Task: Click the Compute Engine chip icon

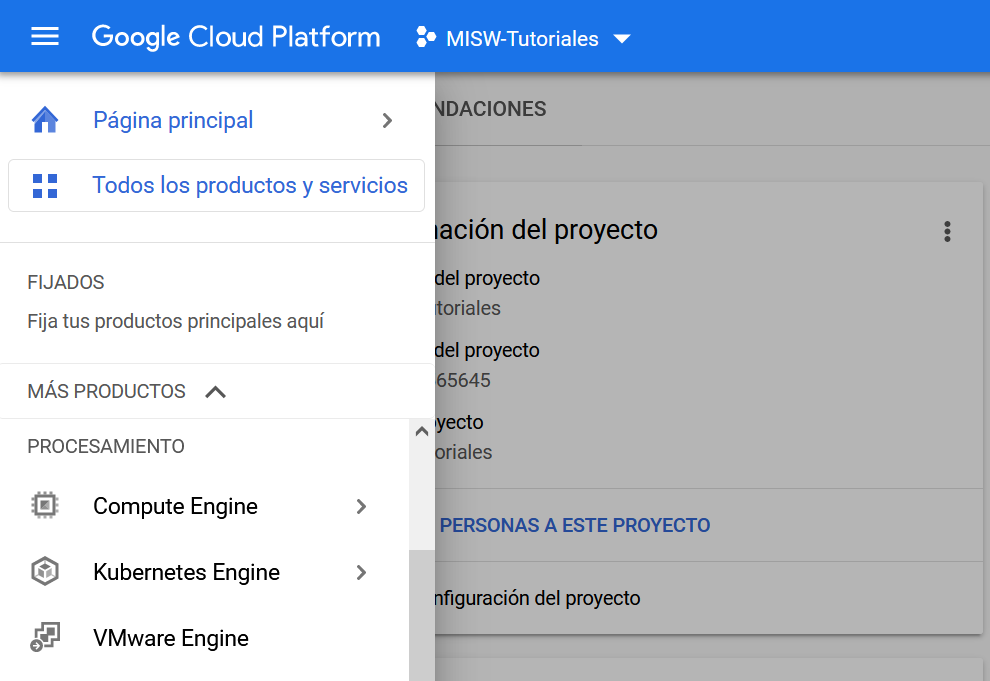Action: coord(45,506)
